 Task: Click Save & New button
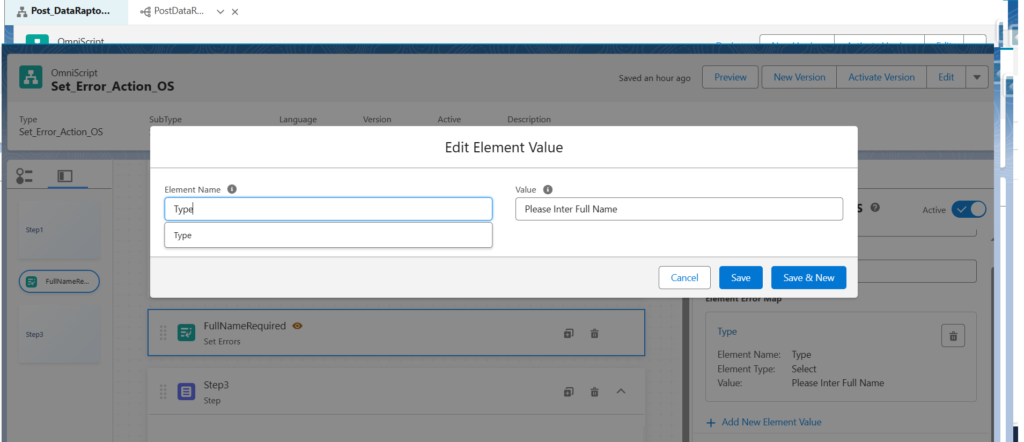click(808, 277)
